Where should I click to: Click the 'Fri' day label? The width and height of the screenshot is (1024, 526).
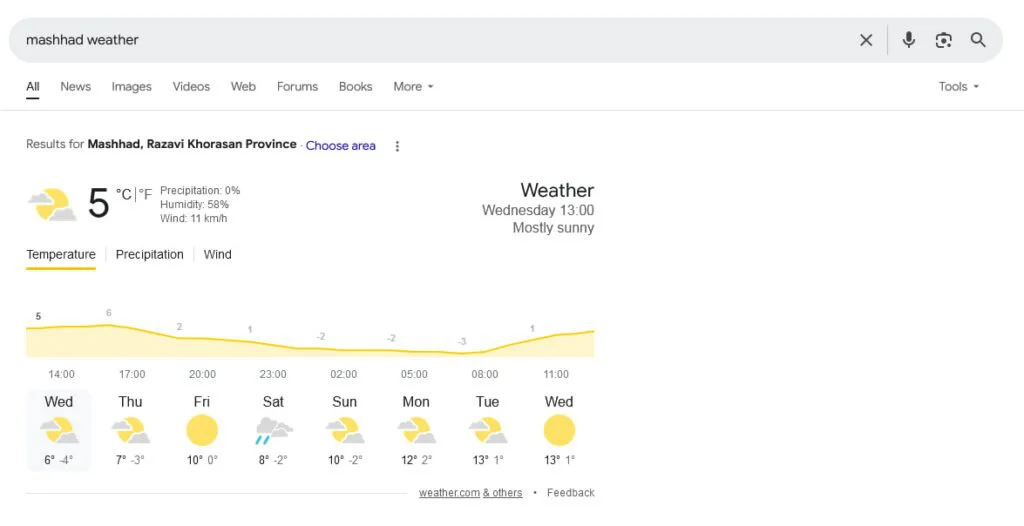coord(202,402)
